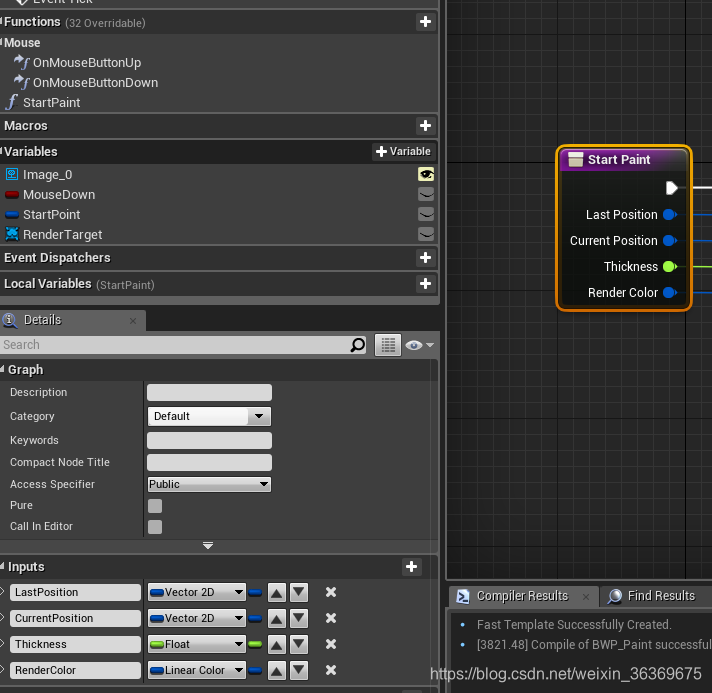This screenshot has height=693, width=712.
Task: Select the Image_0 variable
Action: [x=47, y=175]
